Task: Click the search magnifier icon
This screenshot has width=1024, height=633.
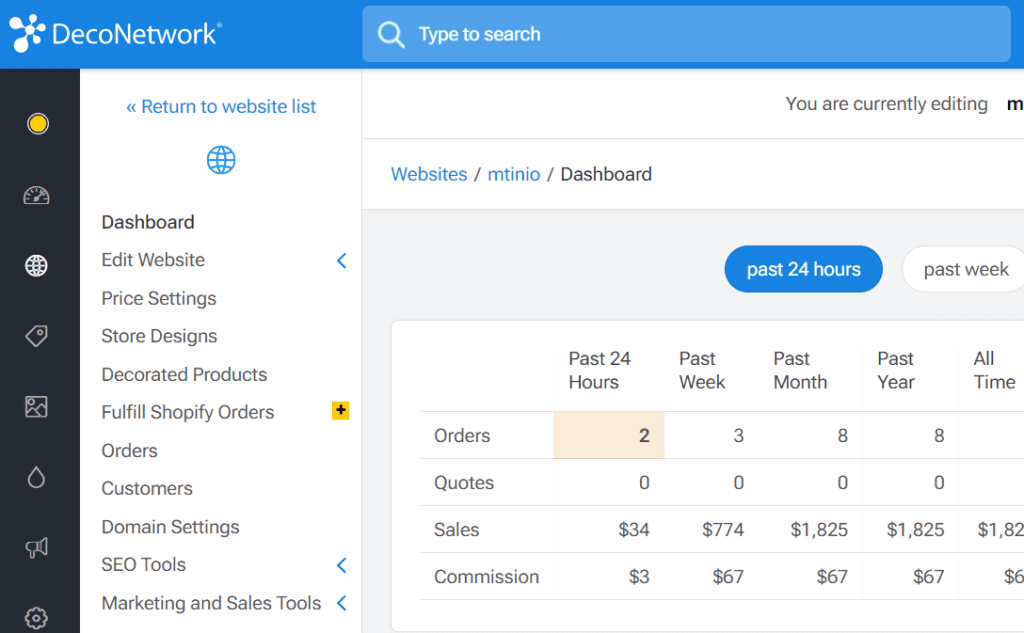Action: coord(390,33)
